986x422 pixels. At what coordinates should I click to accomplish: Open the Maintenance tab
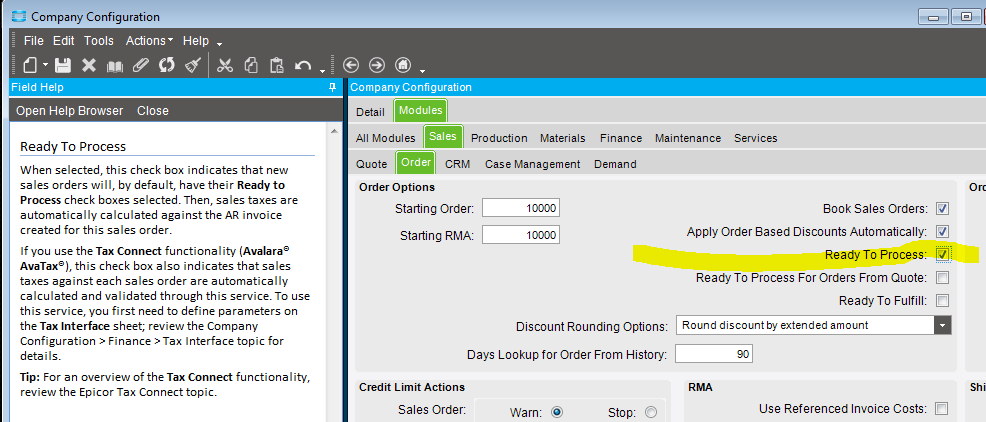tap(688, 138)
